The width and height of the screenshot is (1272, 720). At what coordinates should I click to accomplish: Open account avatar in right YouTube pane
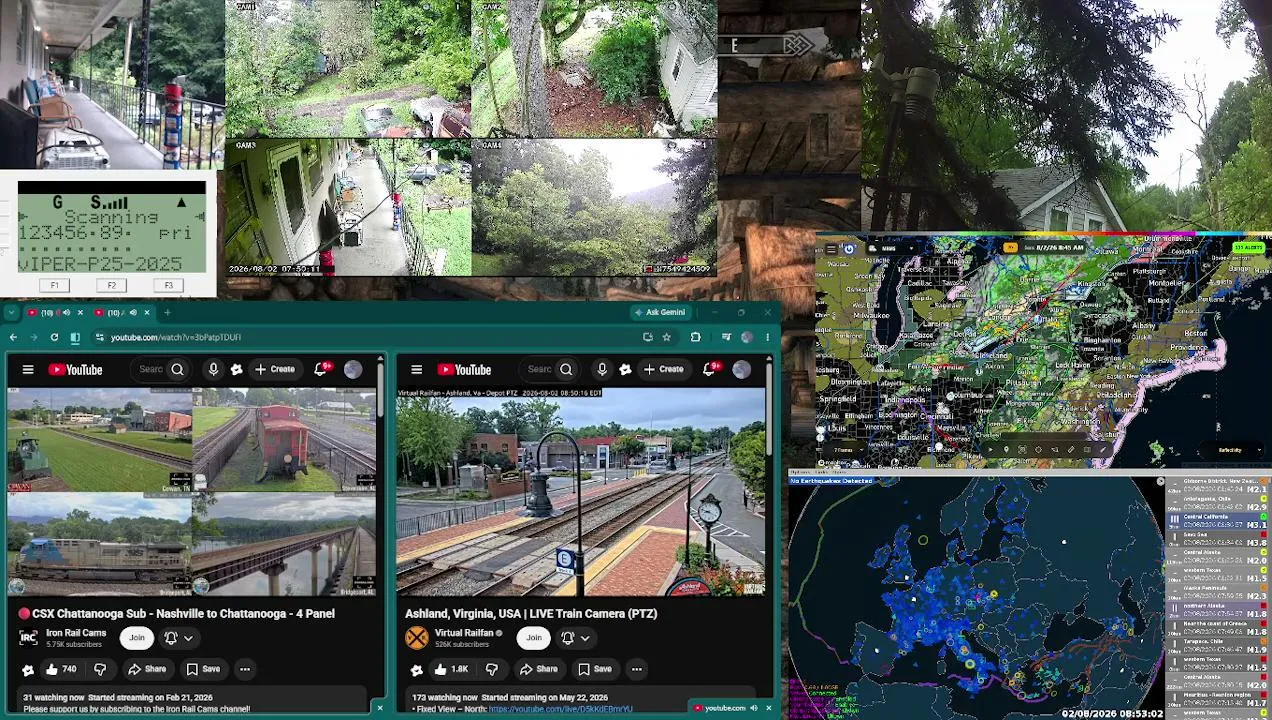(741, 370)
